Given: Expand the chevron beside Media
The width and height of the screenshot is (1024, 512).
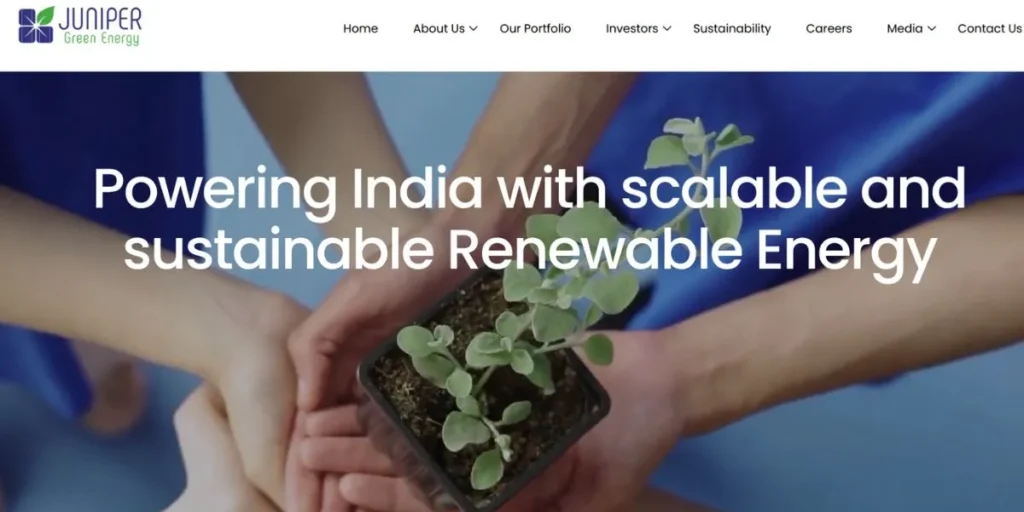Looking at the screenshot, I should (x=932, y=29).
